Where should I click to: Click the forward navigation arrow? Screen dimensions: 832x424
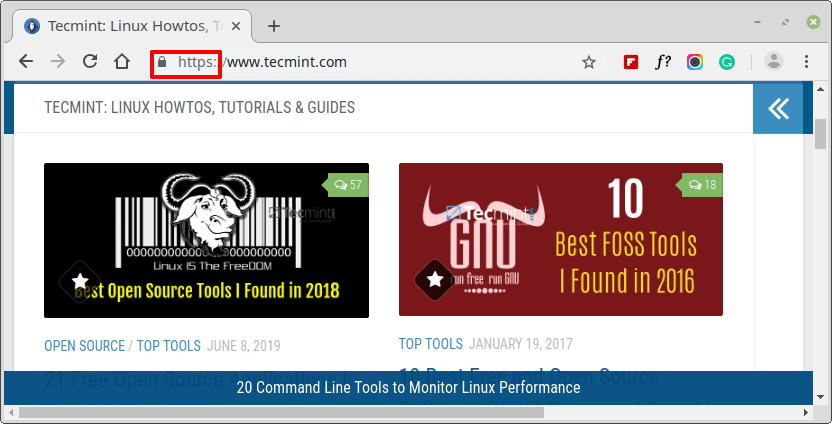click(58, 62)
